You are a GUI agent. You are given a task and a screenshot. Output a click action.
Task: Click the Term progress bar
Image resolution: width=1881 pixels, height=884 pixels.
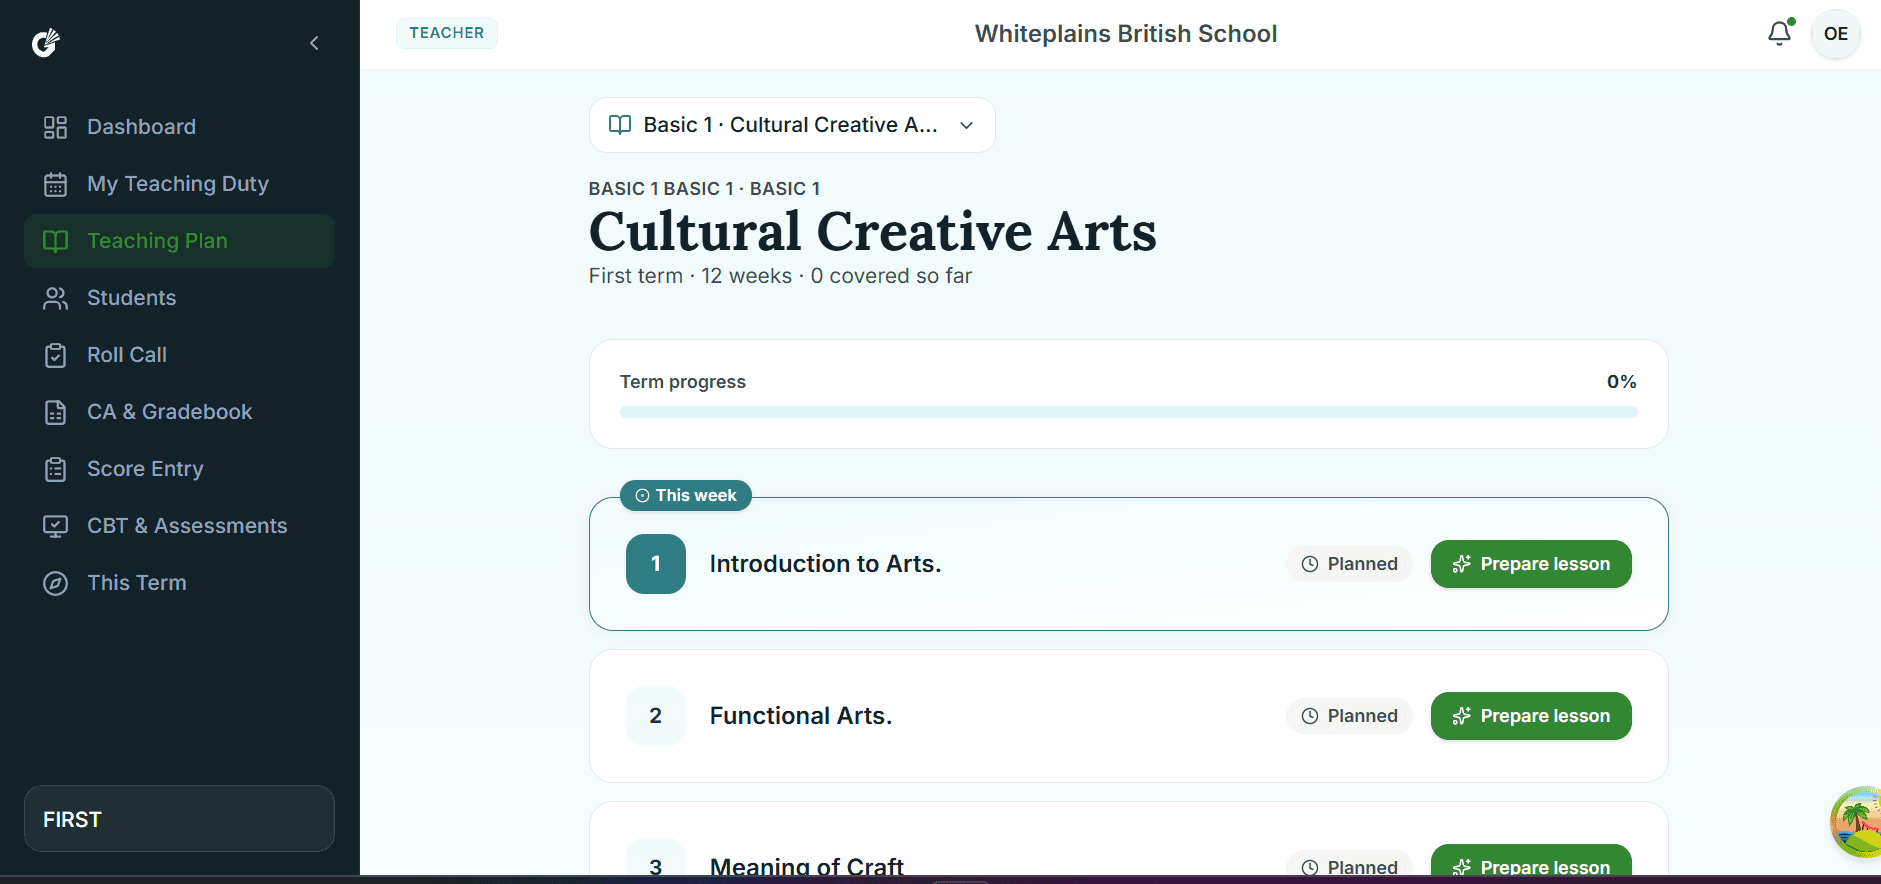point(1128,412)
